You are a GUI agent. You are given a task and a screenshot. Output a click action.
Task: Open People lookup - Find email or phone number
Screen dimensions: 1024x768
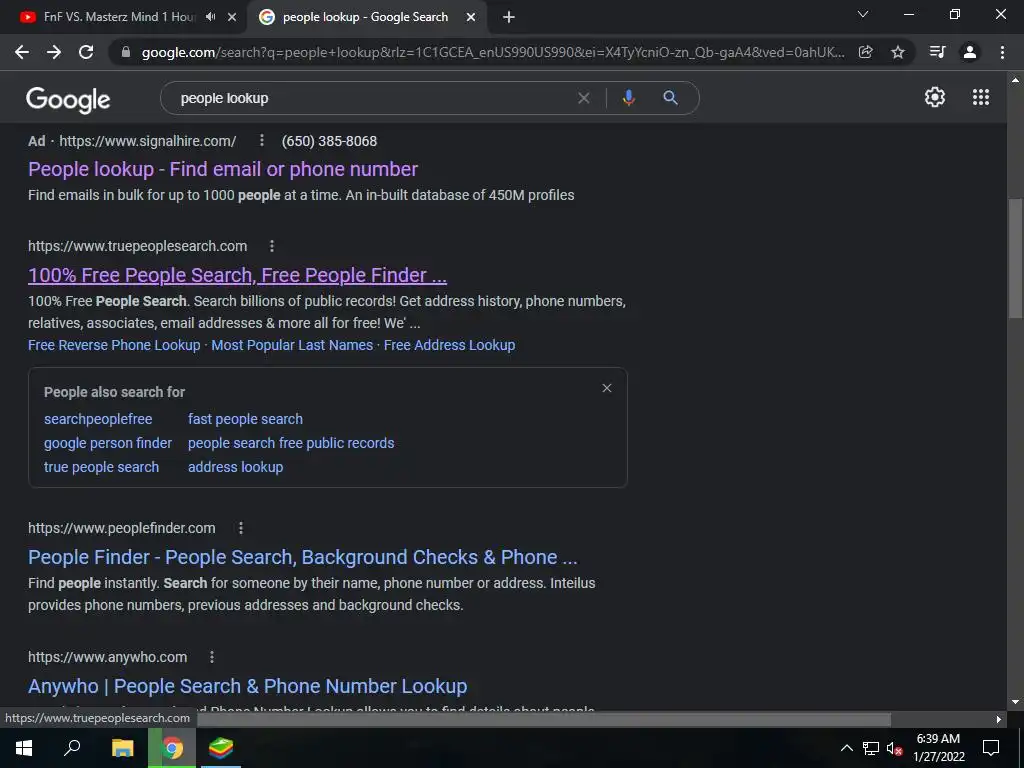coord(223,169)
